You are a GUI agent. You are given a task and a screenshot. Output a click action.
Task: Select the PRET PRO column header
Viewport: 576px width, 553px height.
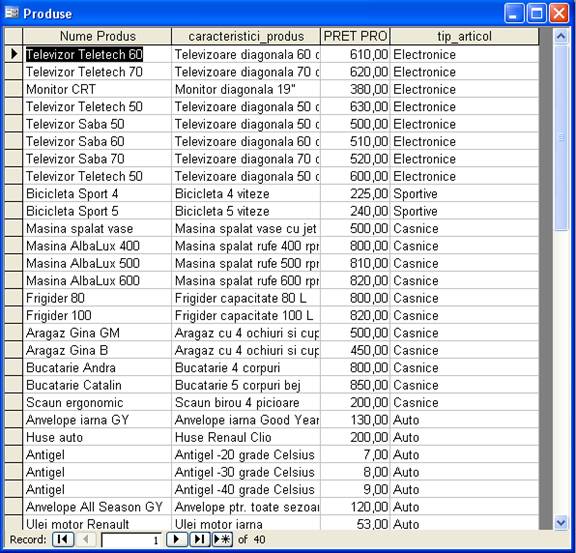point(355,36)
